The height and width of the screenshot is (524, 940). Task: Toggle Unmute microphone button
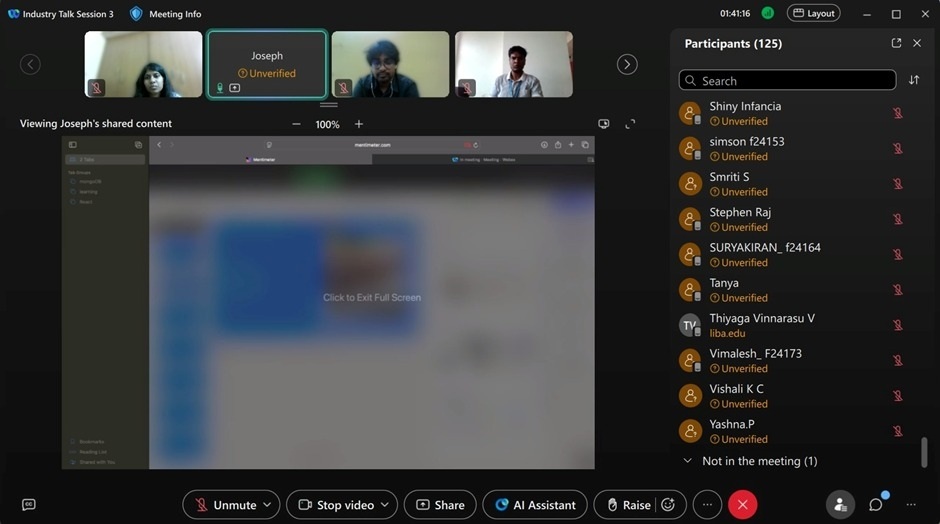(x=225, y=505)
